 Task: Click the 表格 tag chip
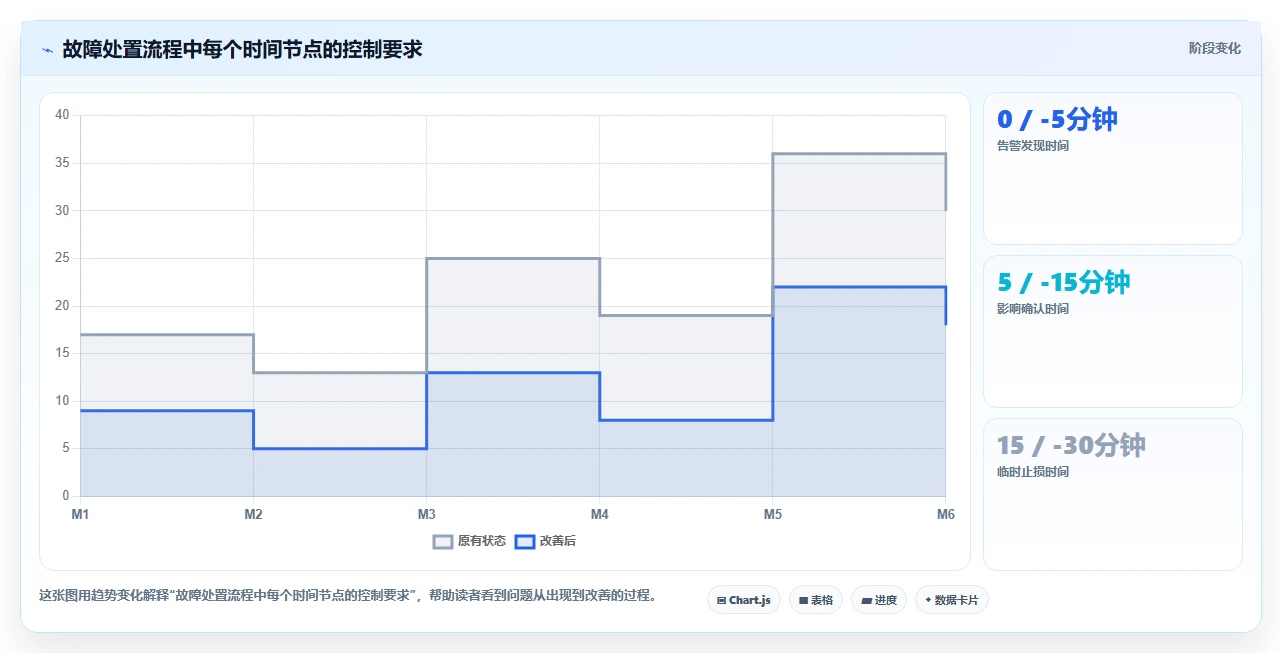816,600
